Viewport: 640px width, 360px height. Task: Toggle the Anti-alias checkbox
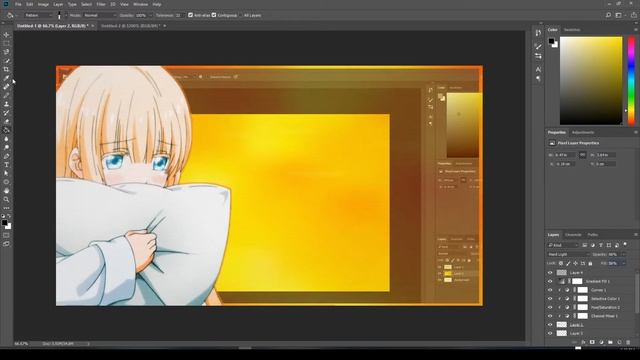[190, 15]
